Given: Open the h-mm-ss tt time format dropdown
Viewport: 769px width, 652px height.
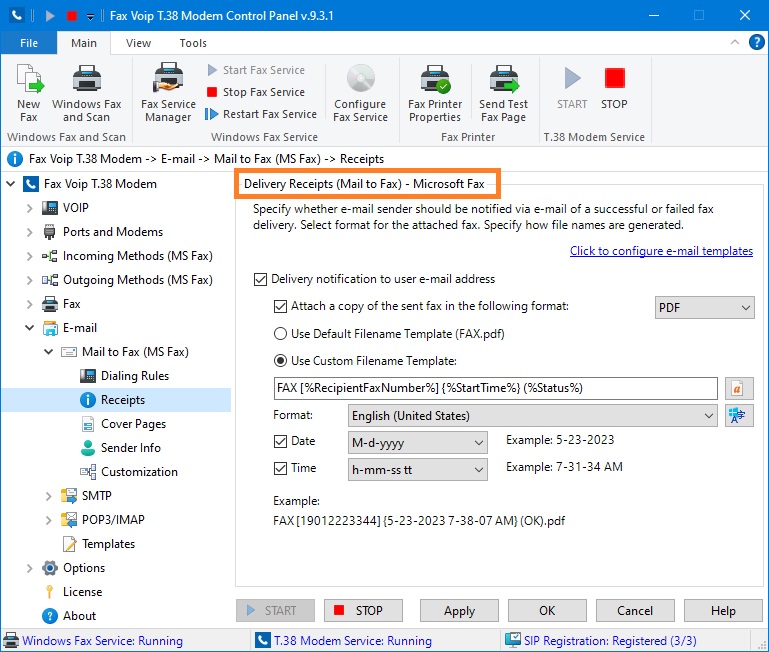Looking at the screenshot, I should (x=417, y=470).
